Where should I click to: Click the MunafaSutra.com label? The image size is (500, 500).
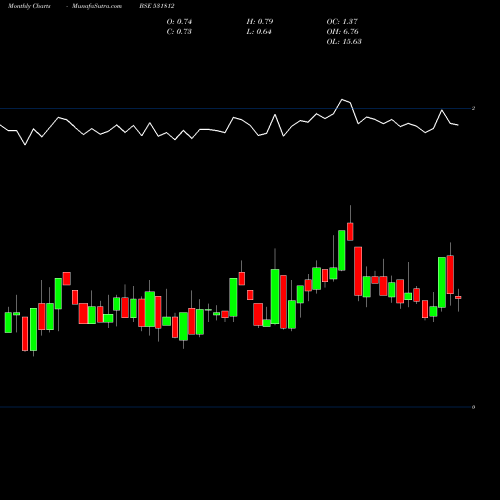coord(97,6)
